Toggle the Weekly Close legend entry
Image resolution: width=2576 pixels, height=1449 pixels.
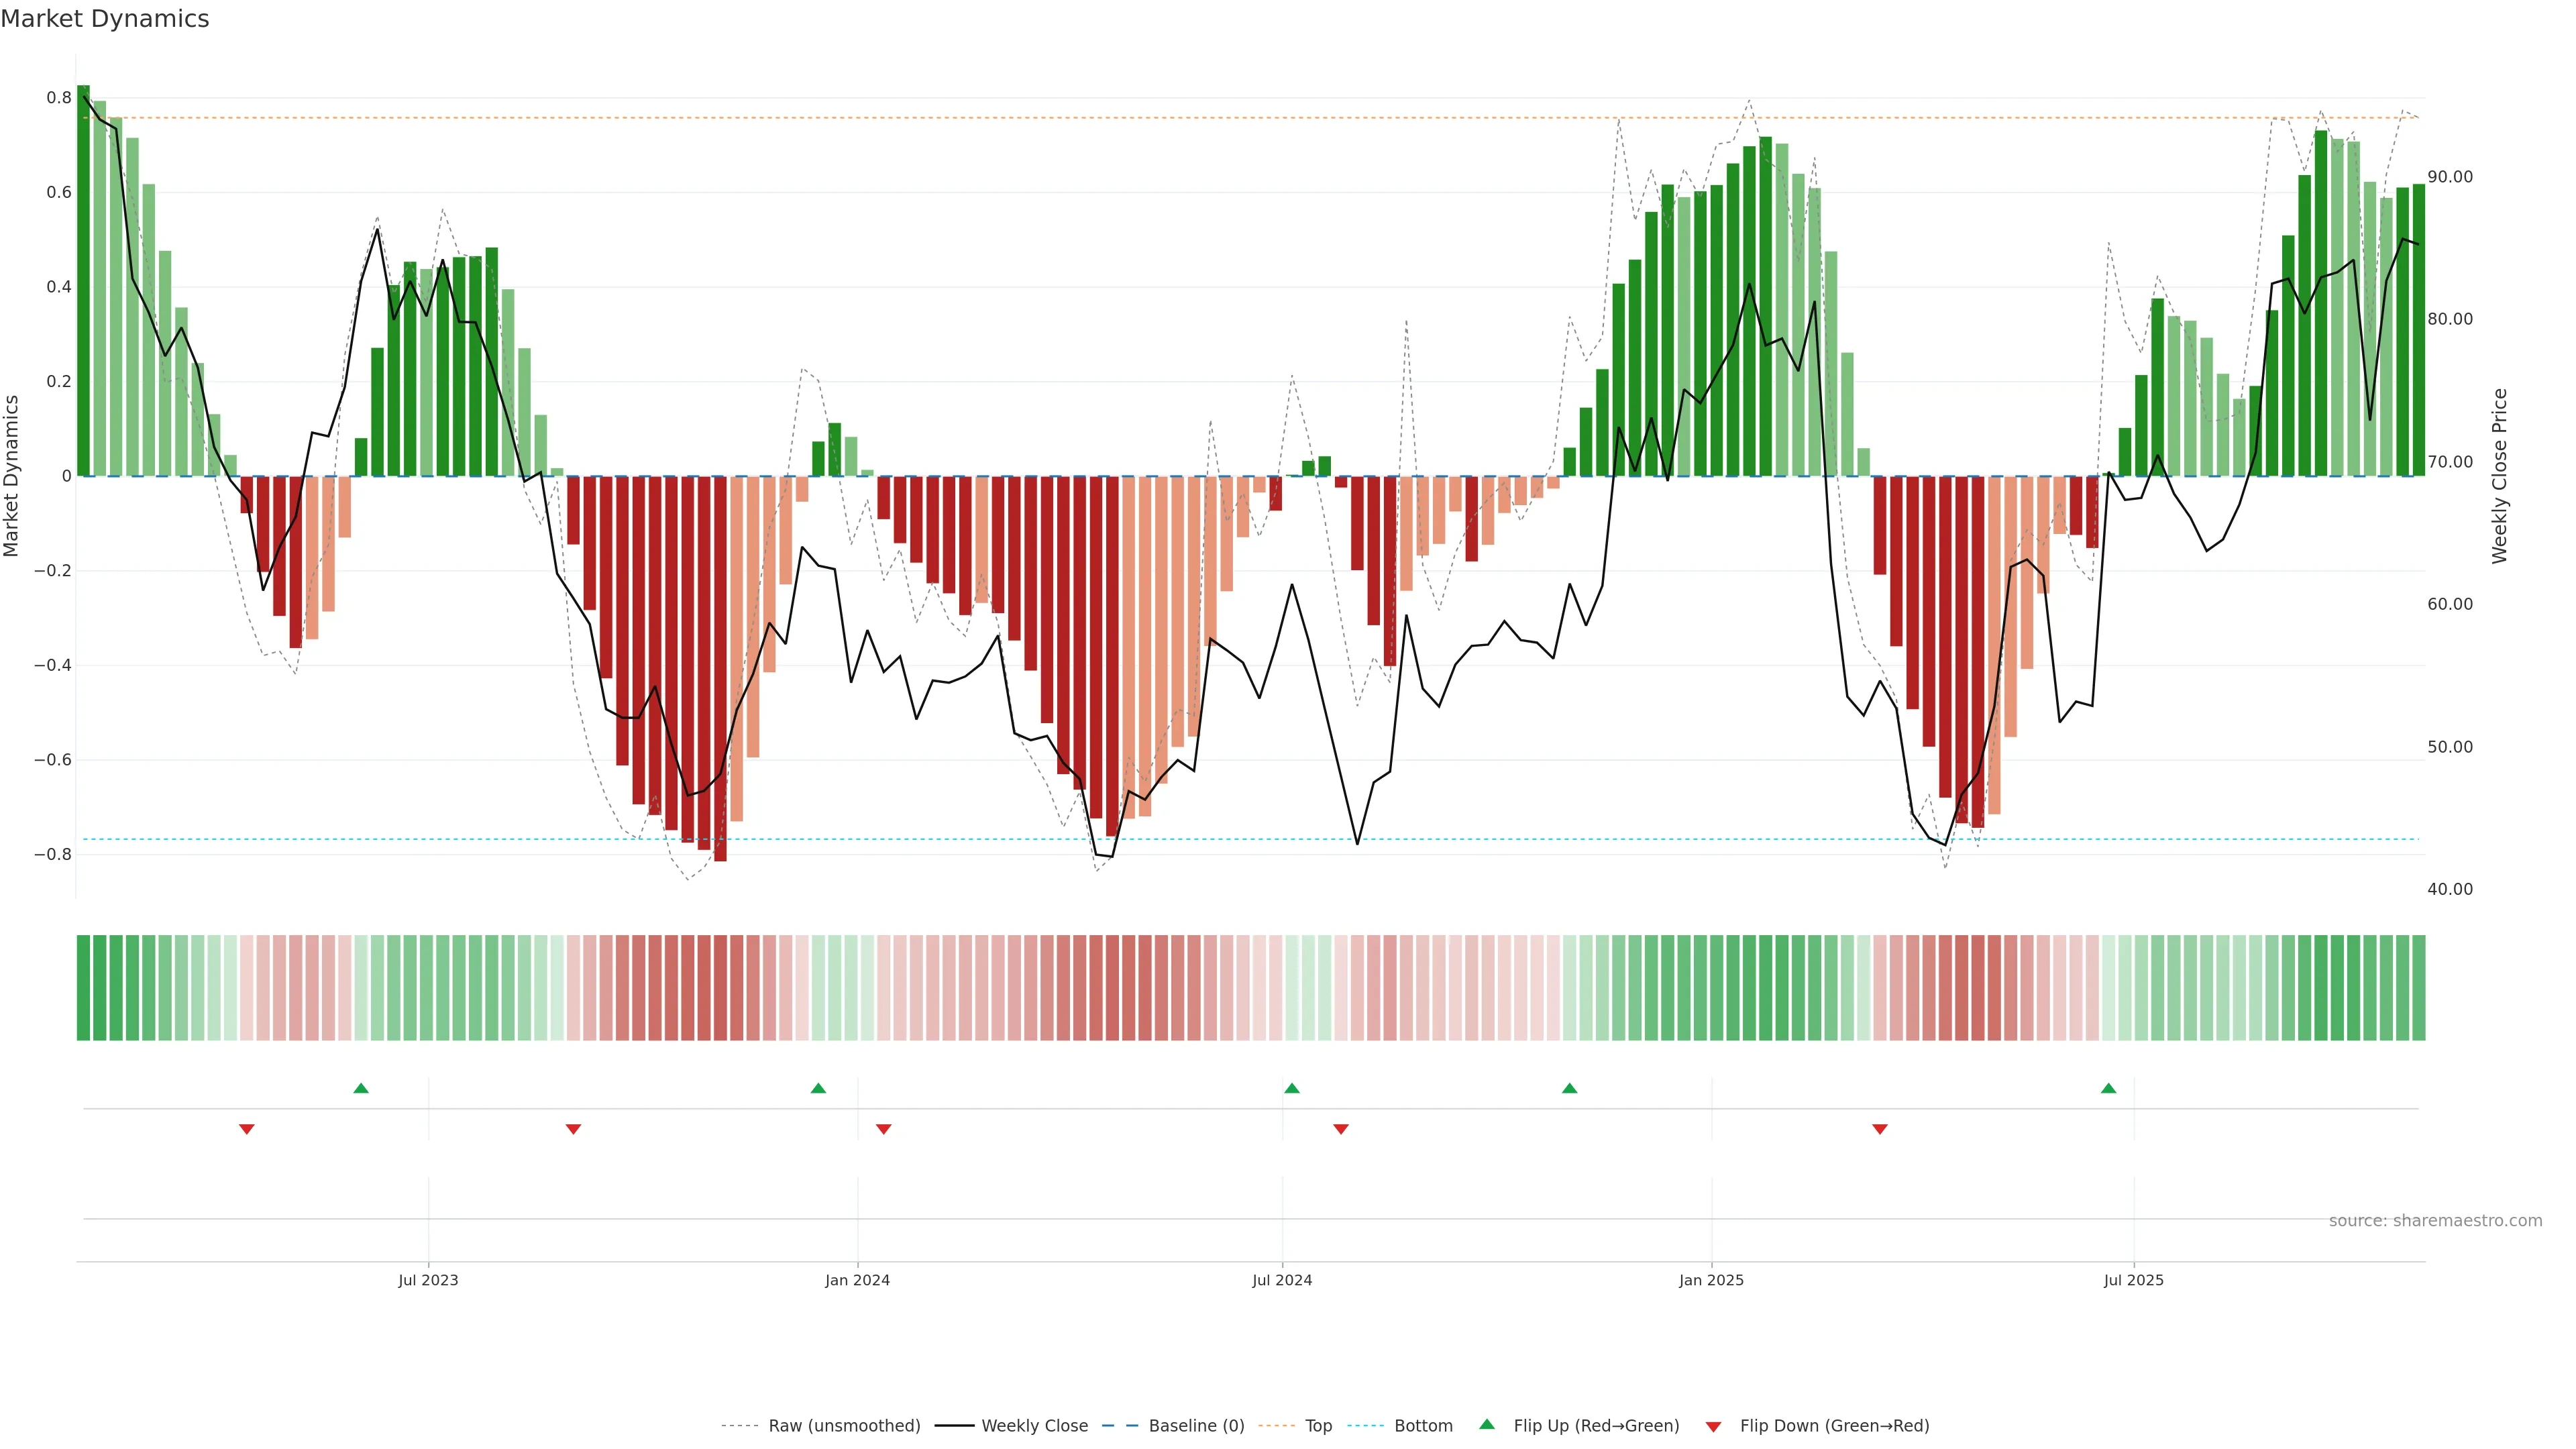click(1034, 1426)
